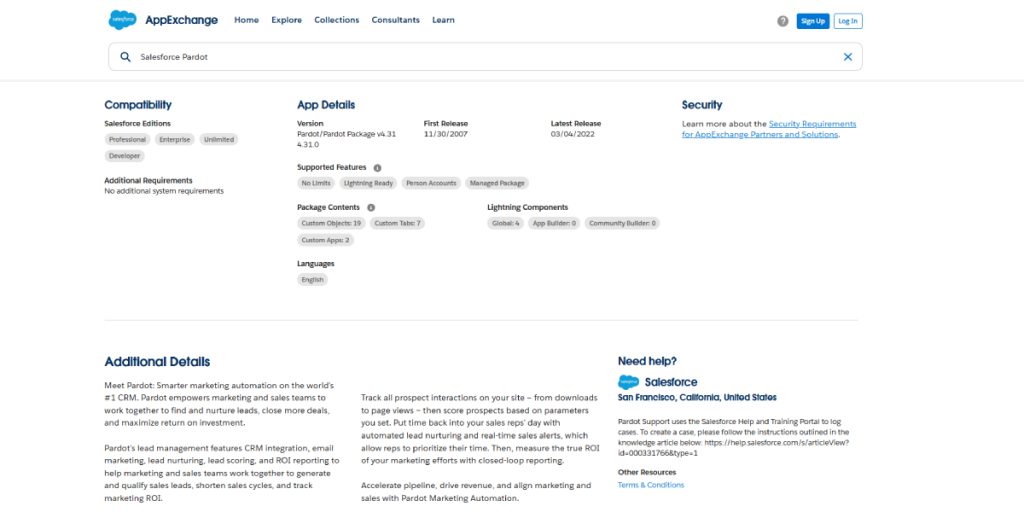1024x512 pixels.
Task: Click the Log In button
Action: (848, 21)
